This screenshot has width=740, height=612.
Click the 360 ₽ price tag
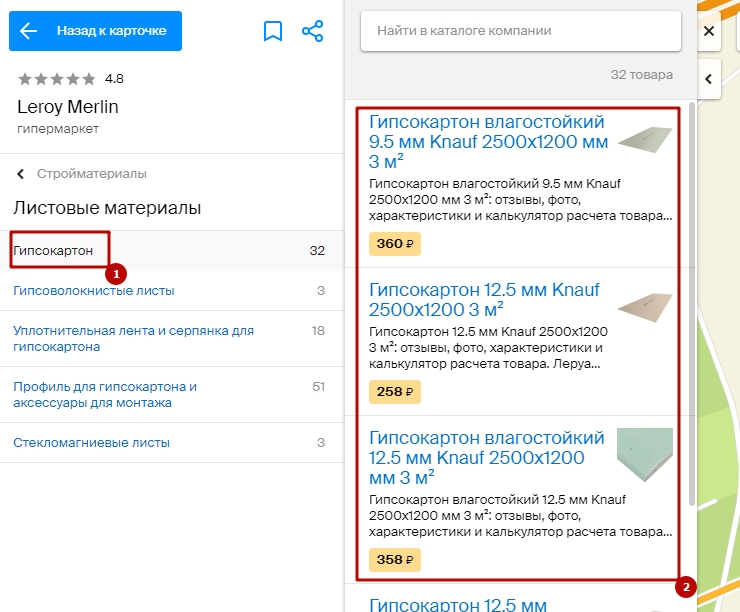click(x=394, y=244)
